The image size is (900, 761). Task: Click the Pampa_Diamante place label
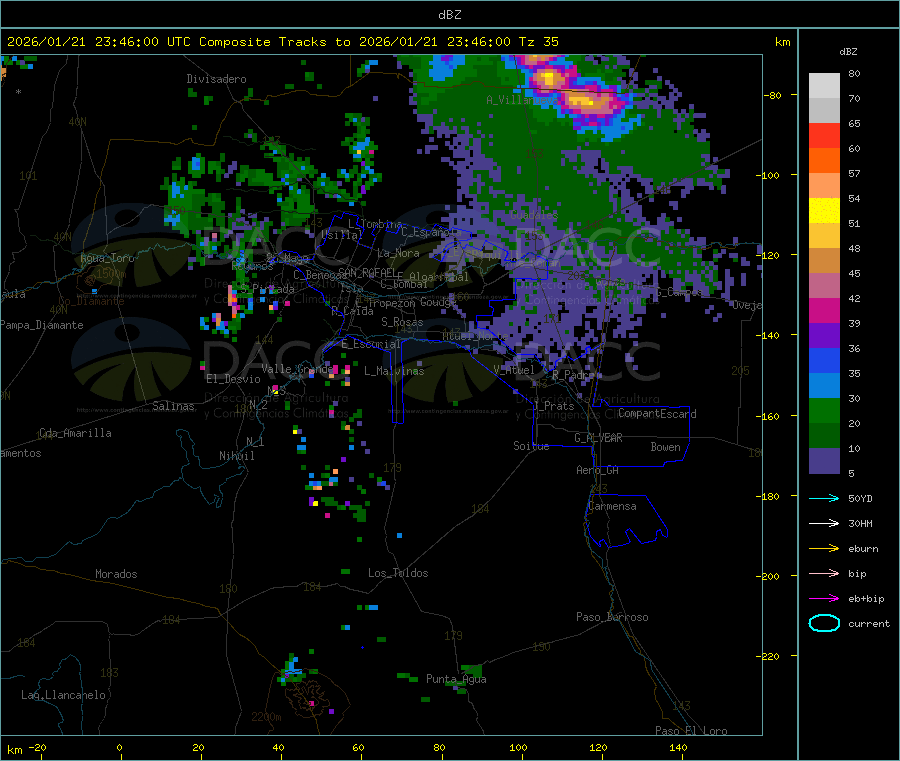41,325
